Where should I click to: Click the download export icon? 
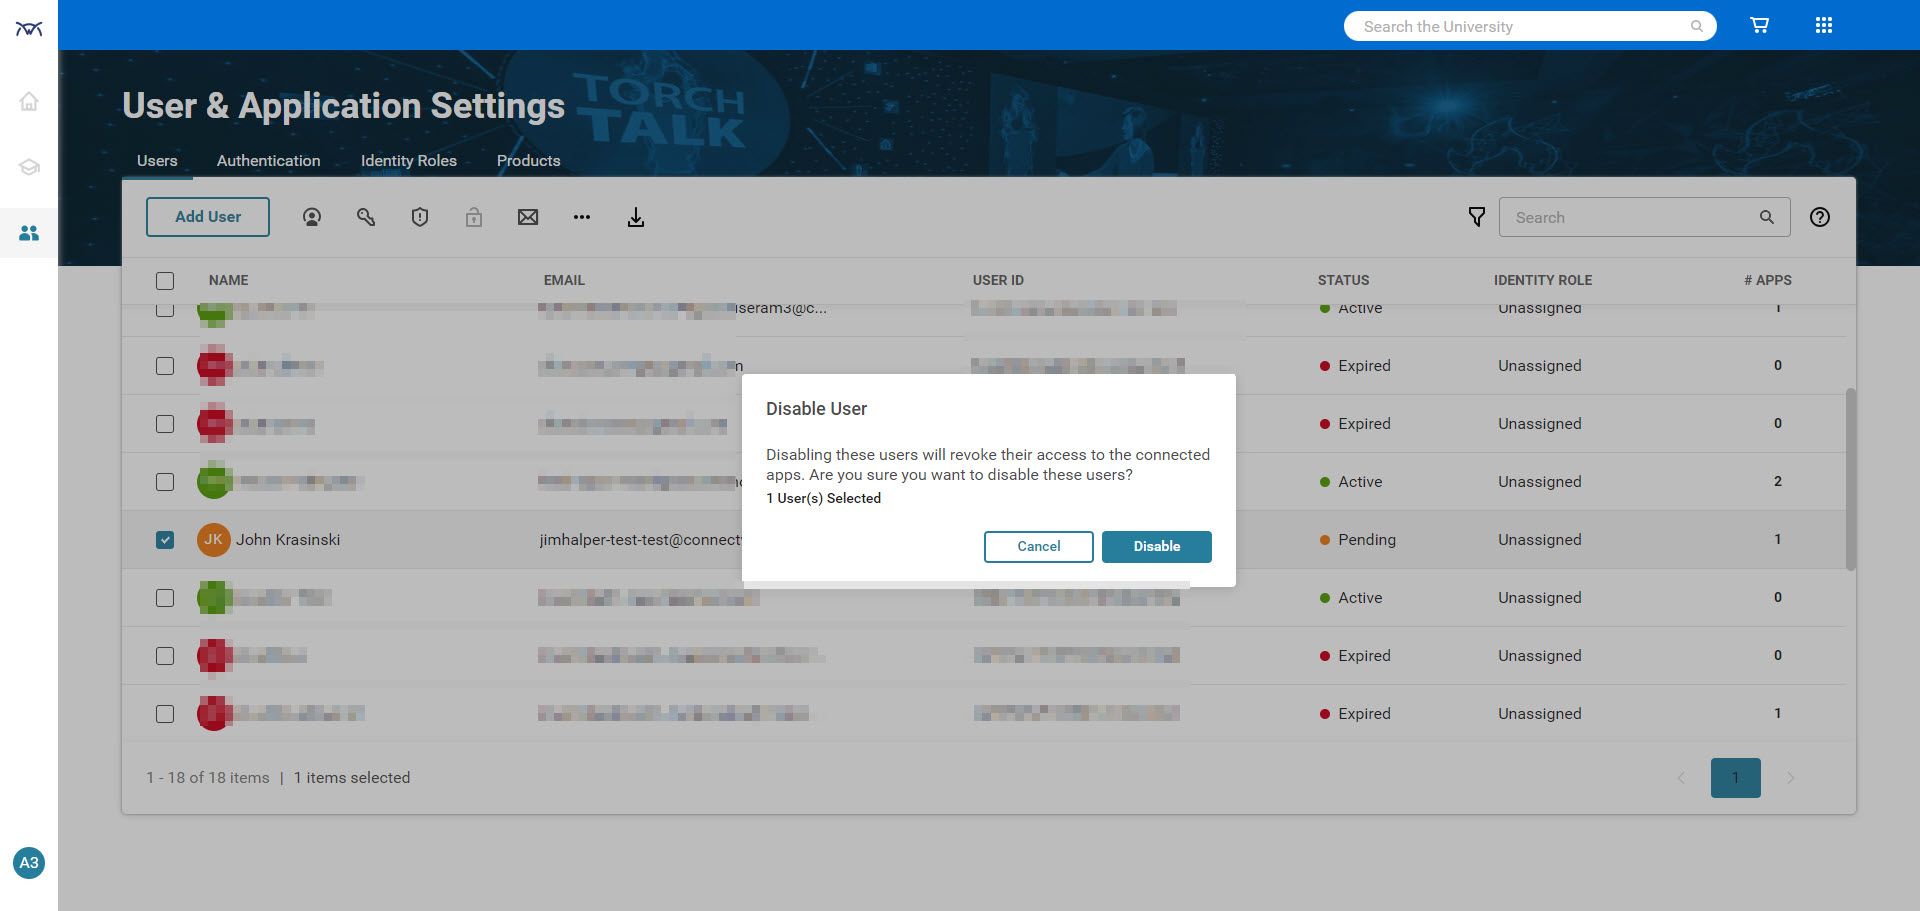click(636, 217)
